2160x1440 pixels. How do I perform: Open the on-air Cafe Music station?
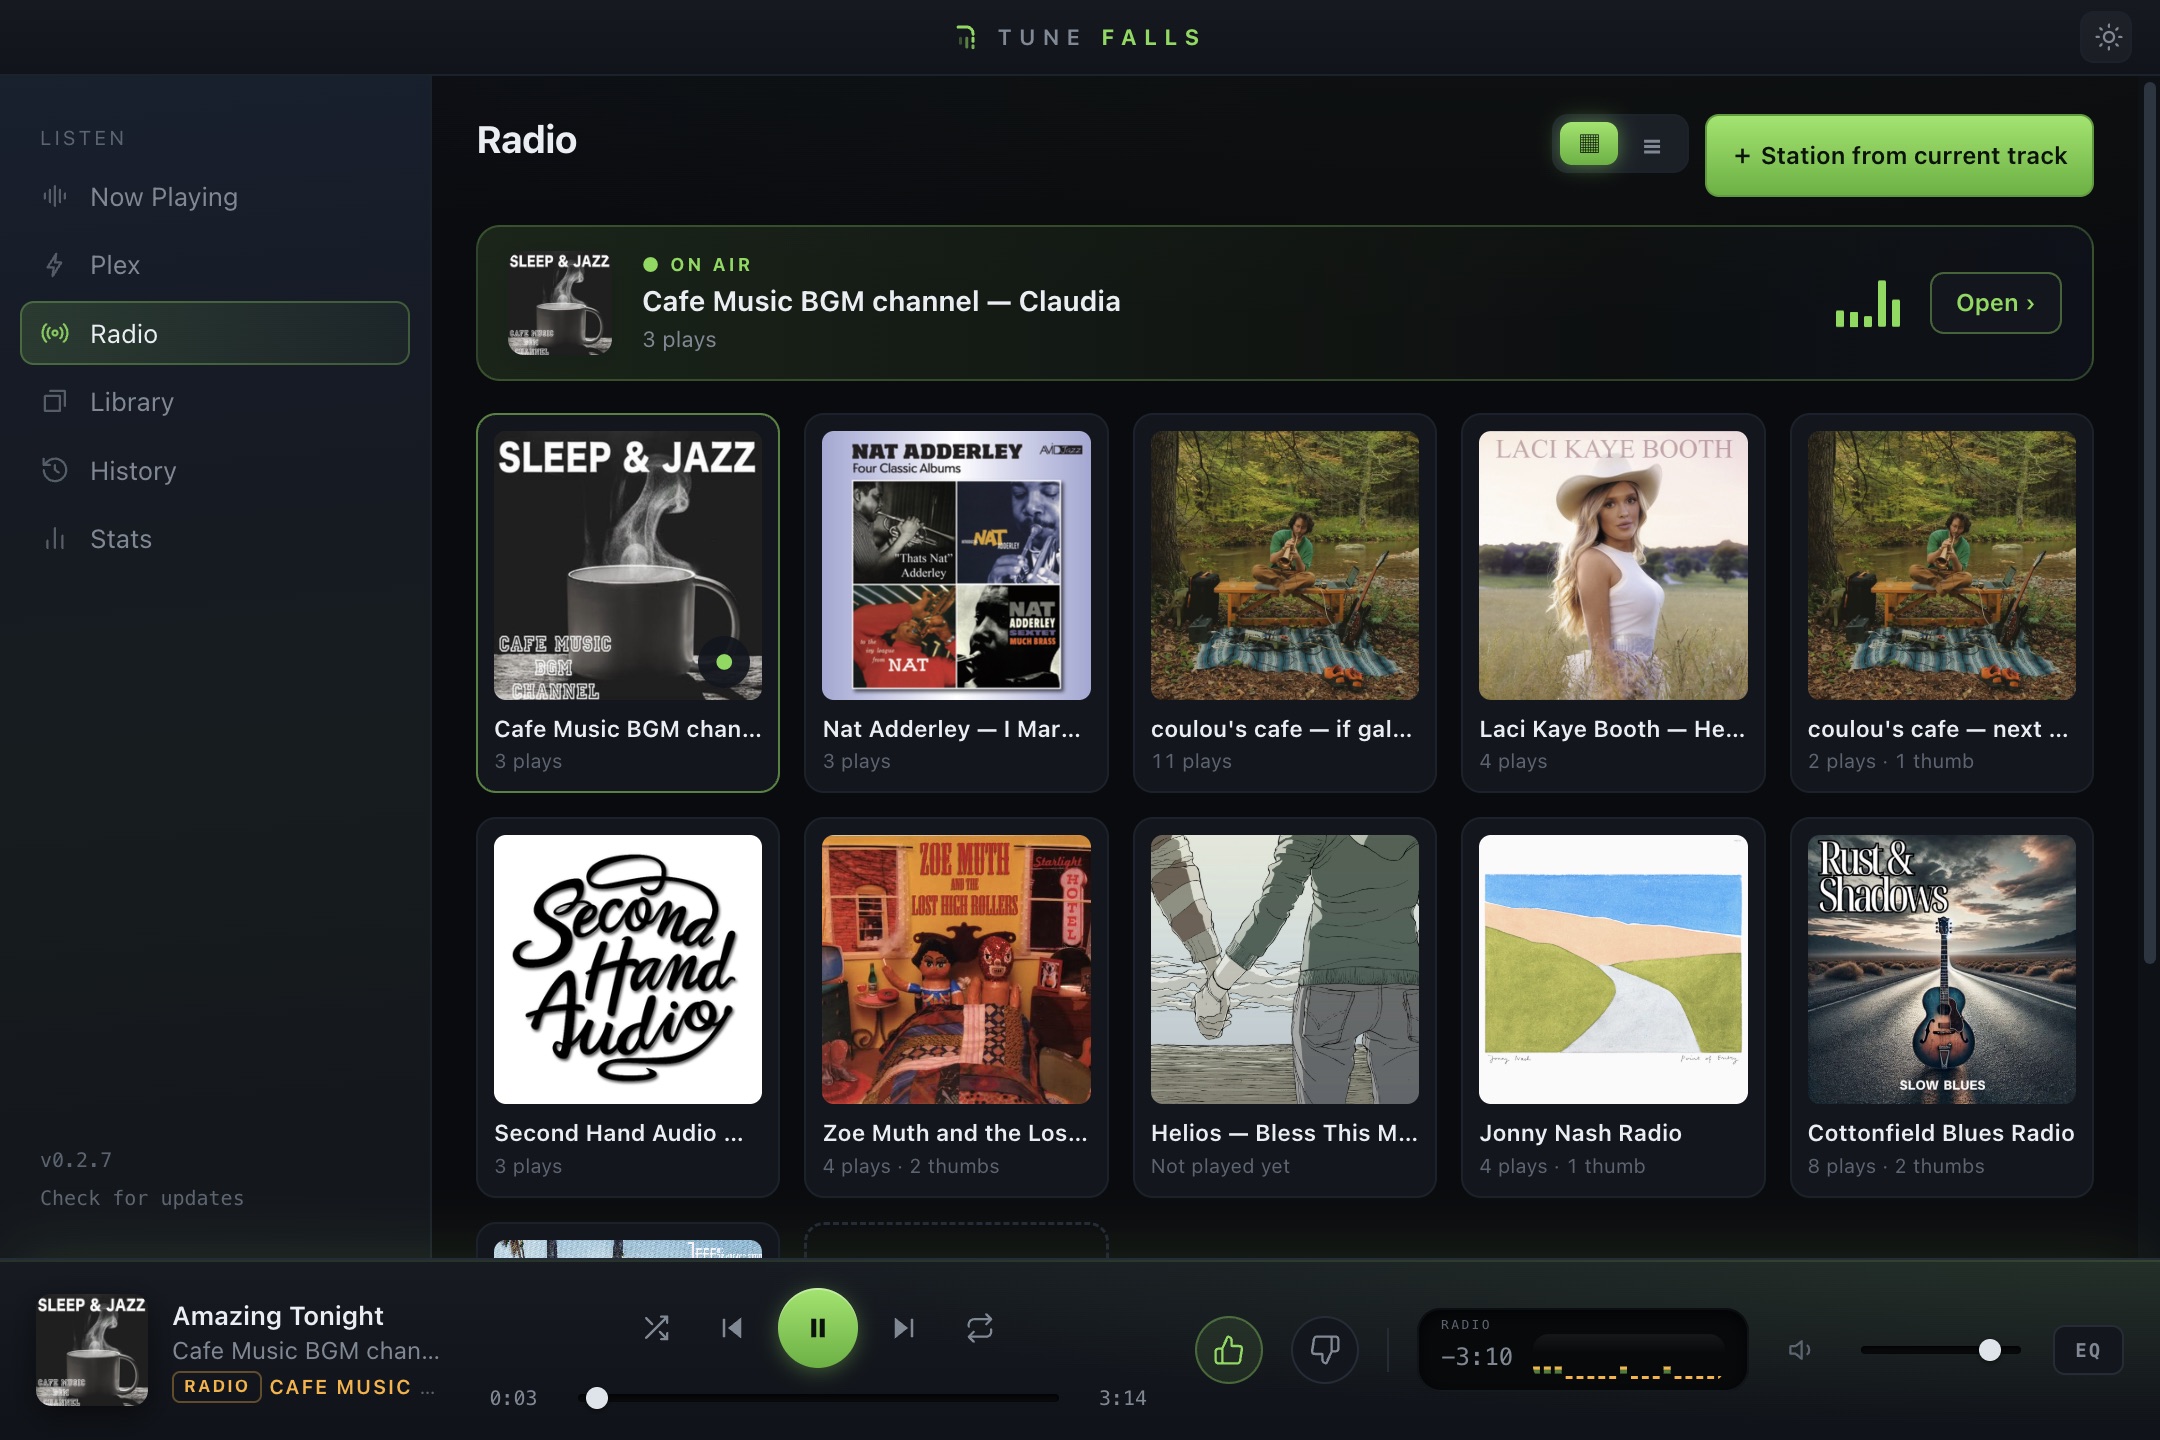tap(1995, 303)
